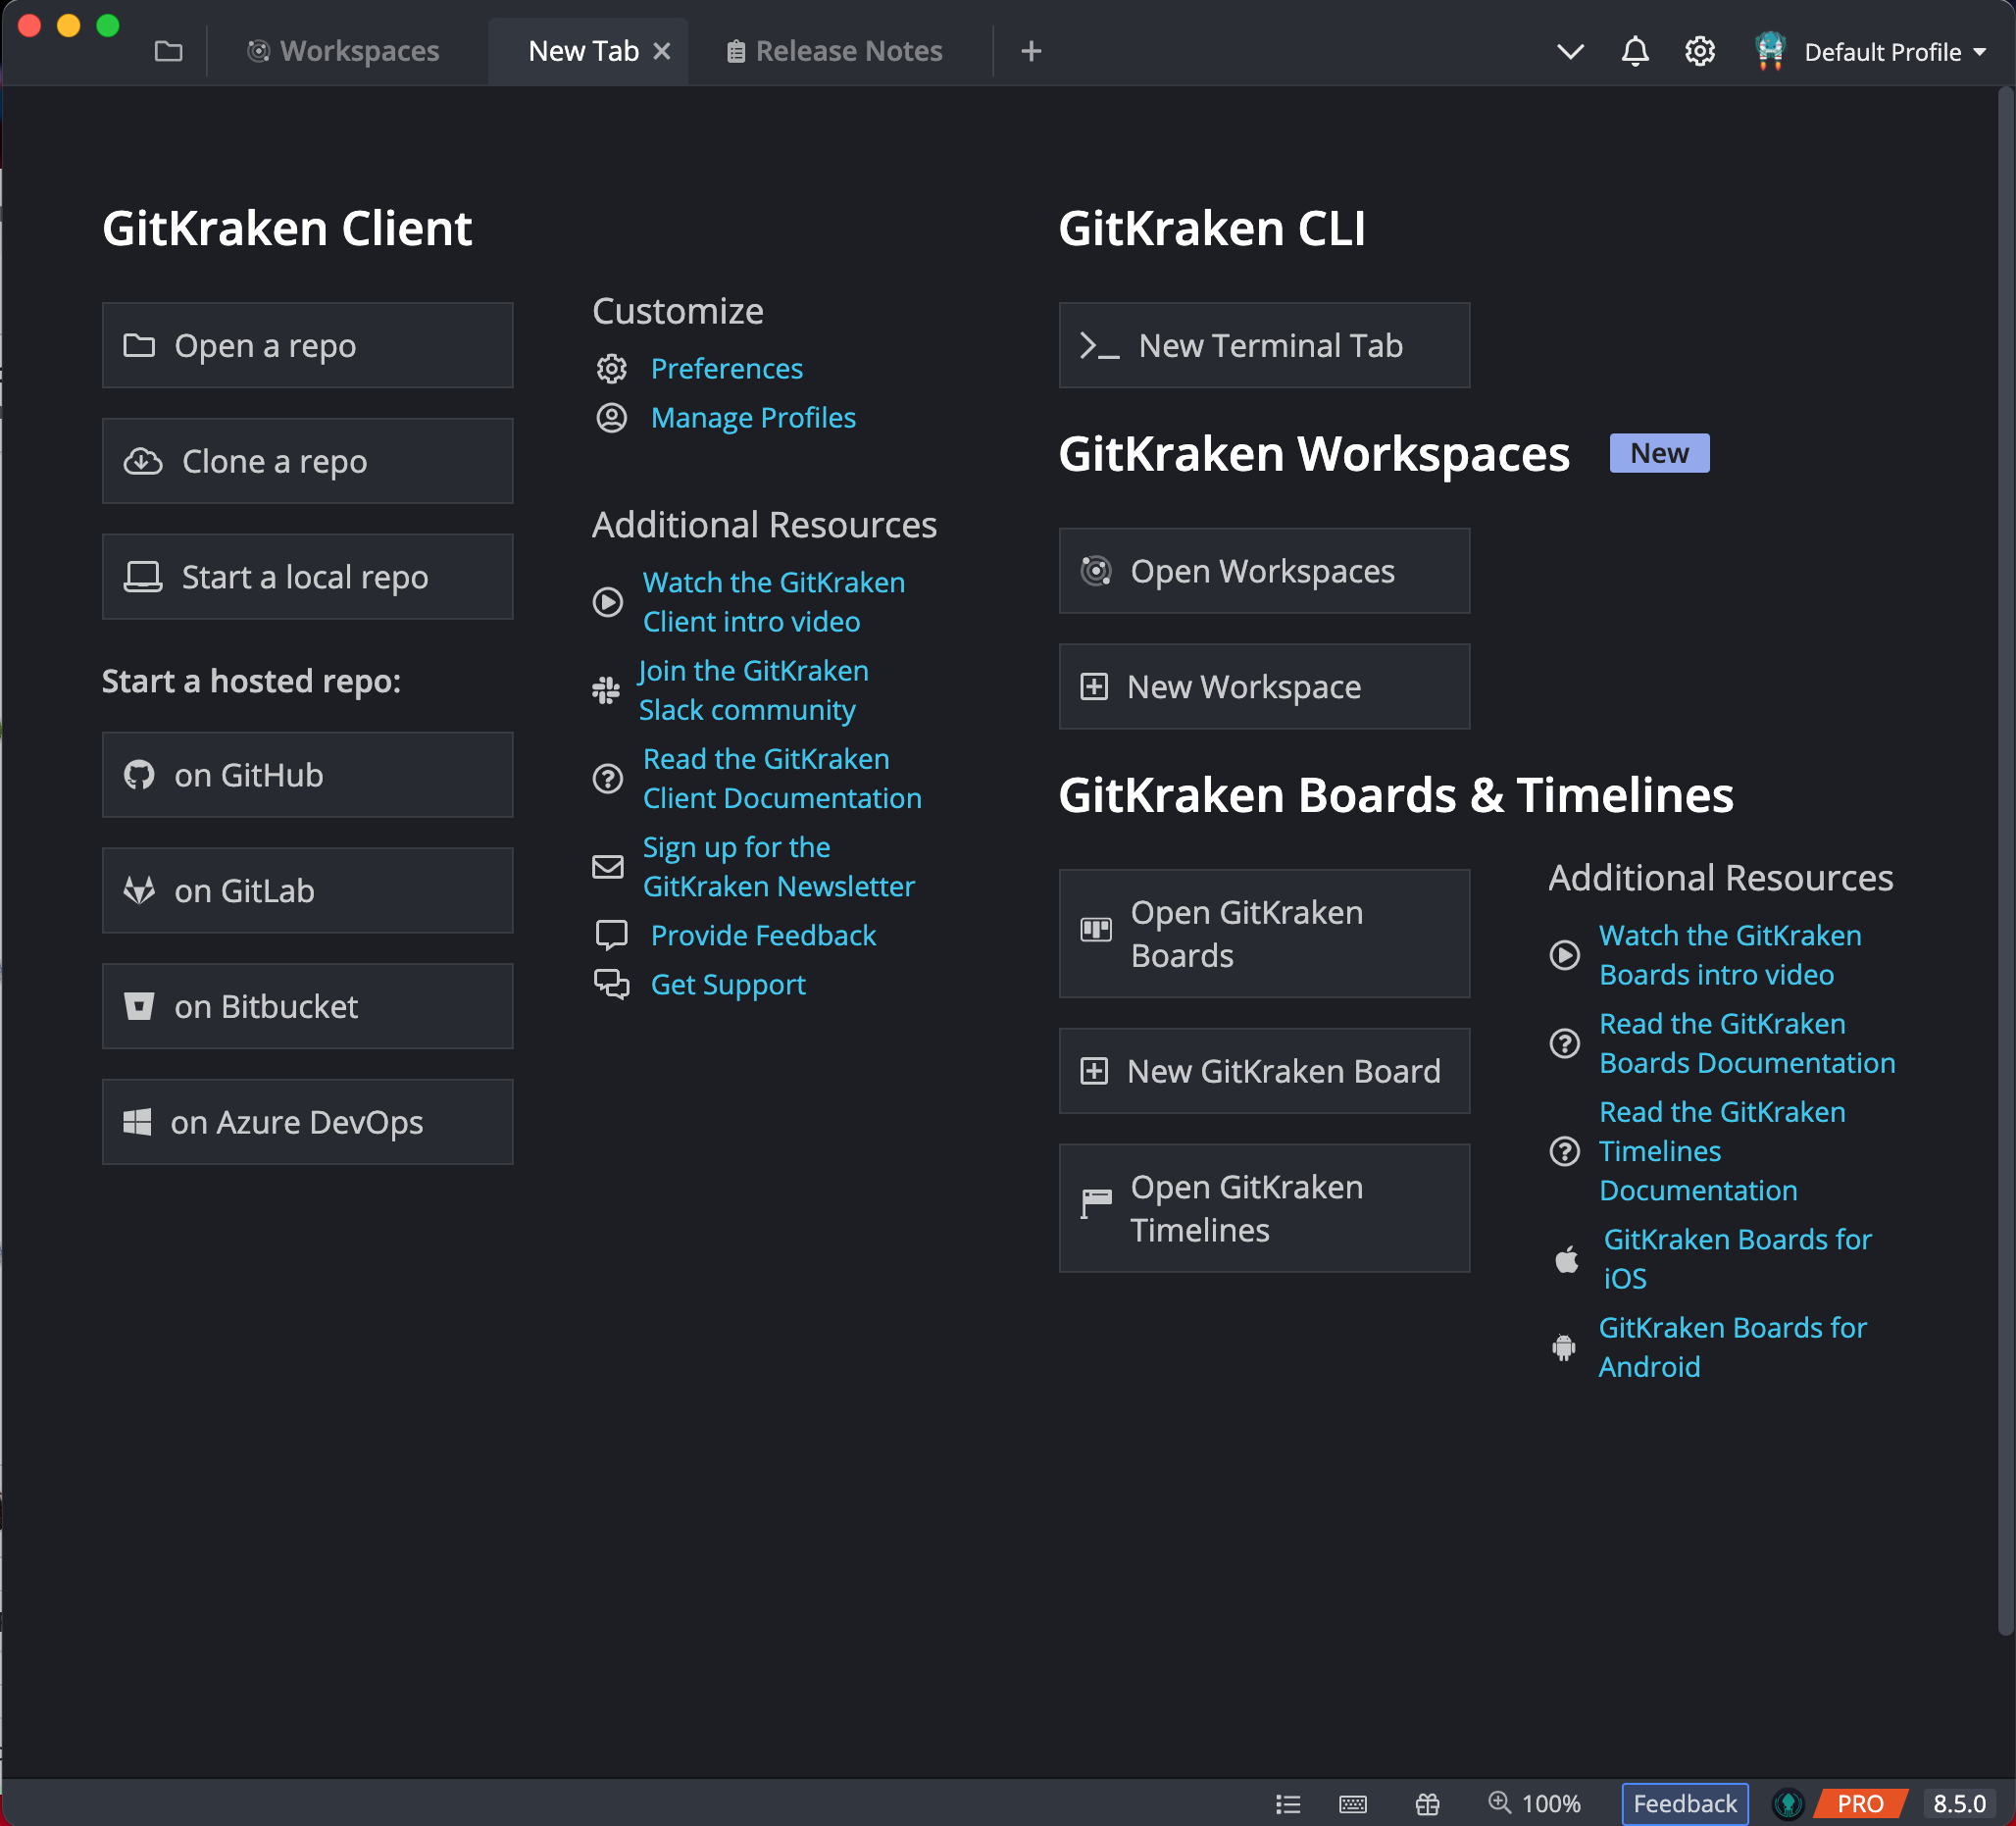Switch to the Release Notes tab

coord(834,51)
